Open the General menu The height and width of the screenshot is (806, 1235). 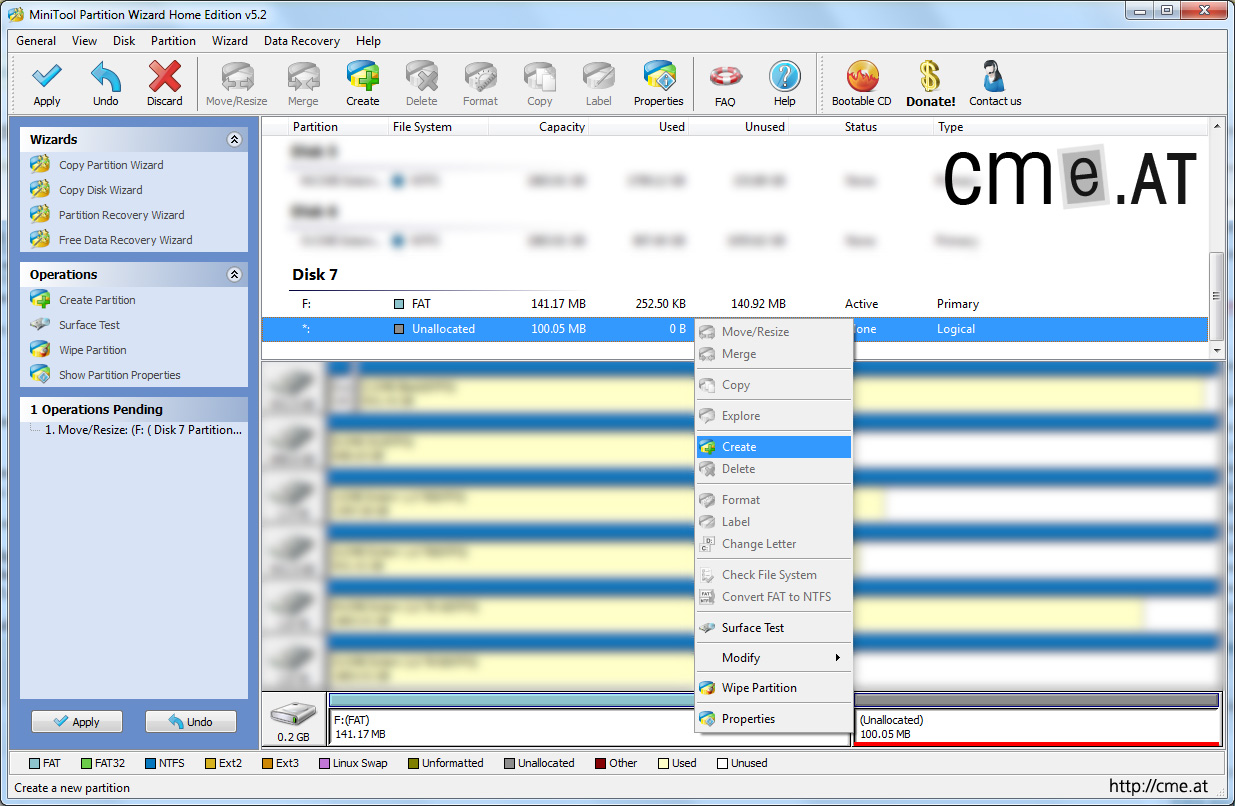[36, 41]
